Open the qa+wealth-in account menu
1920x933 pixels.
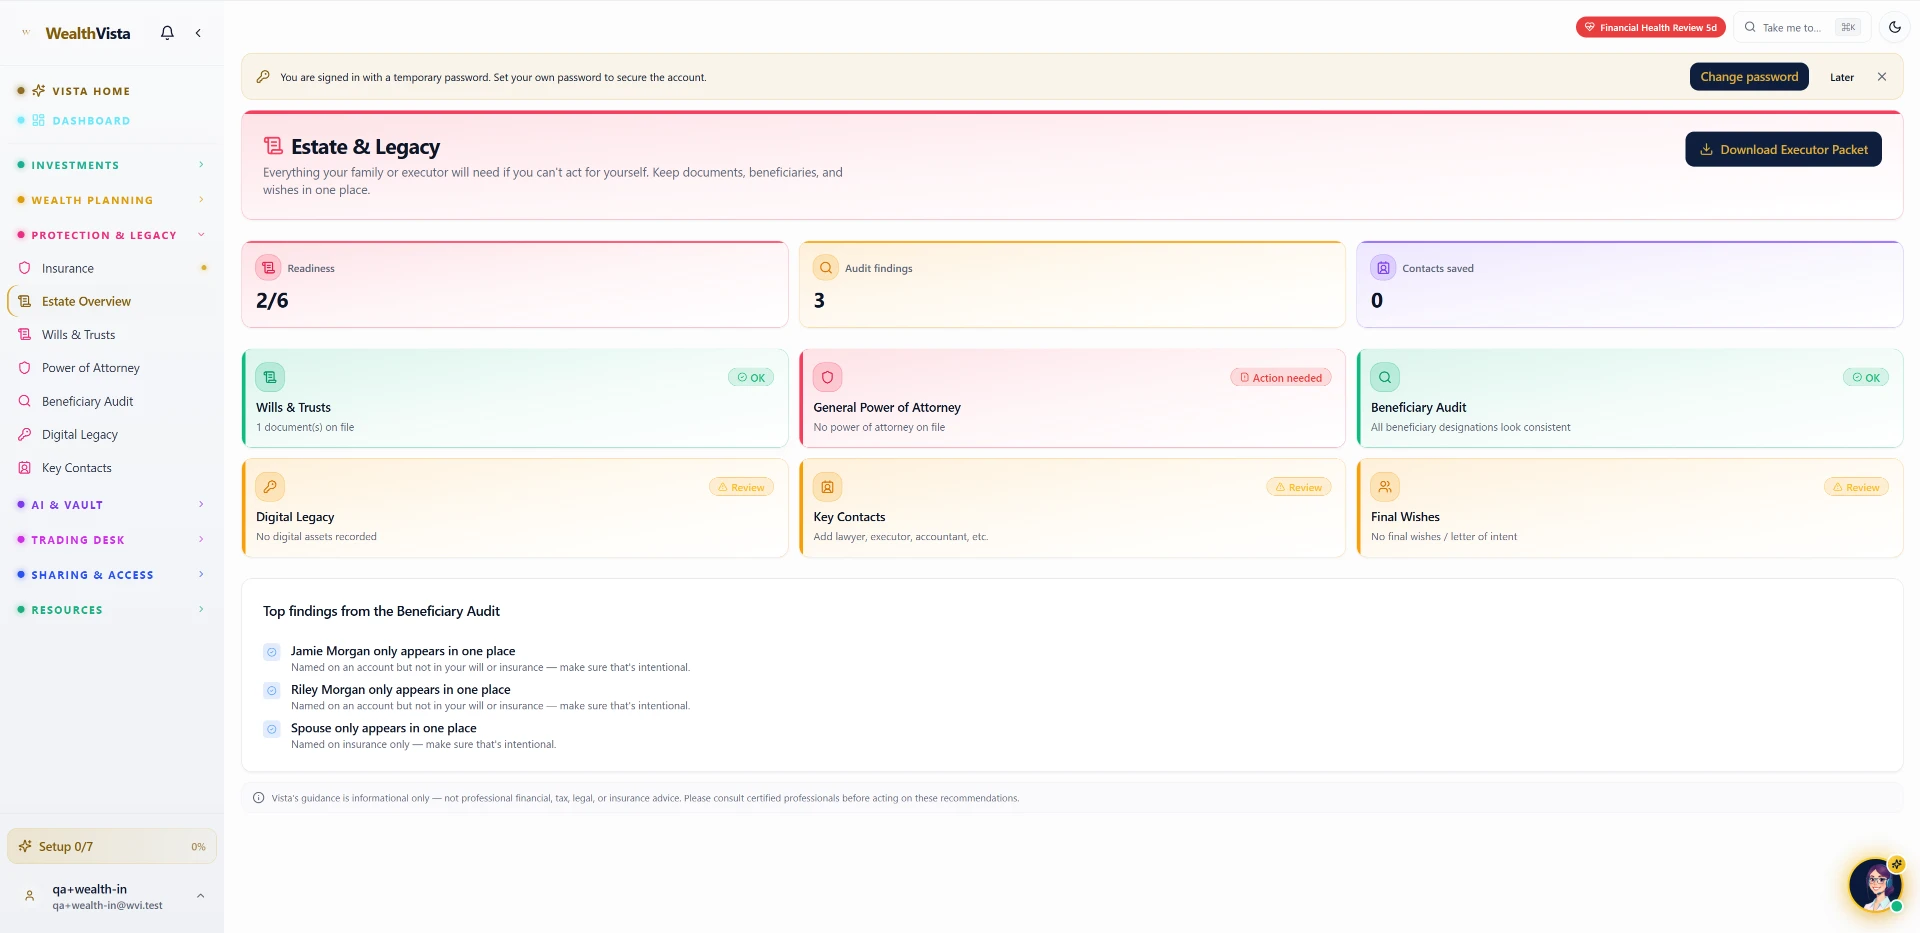pos(112,896)
